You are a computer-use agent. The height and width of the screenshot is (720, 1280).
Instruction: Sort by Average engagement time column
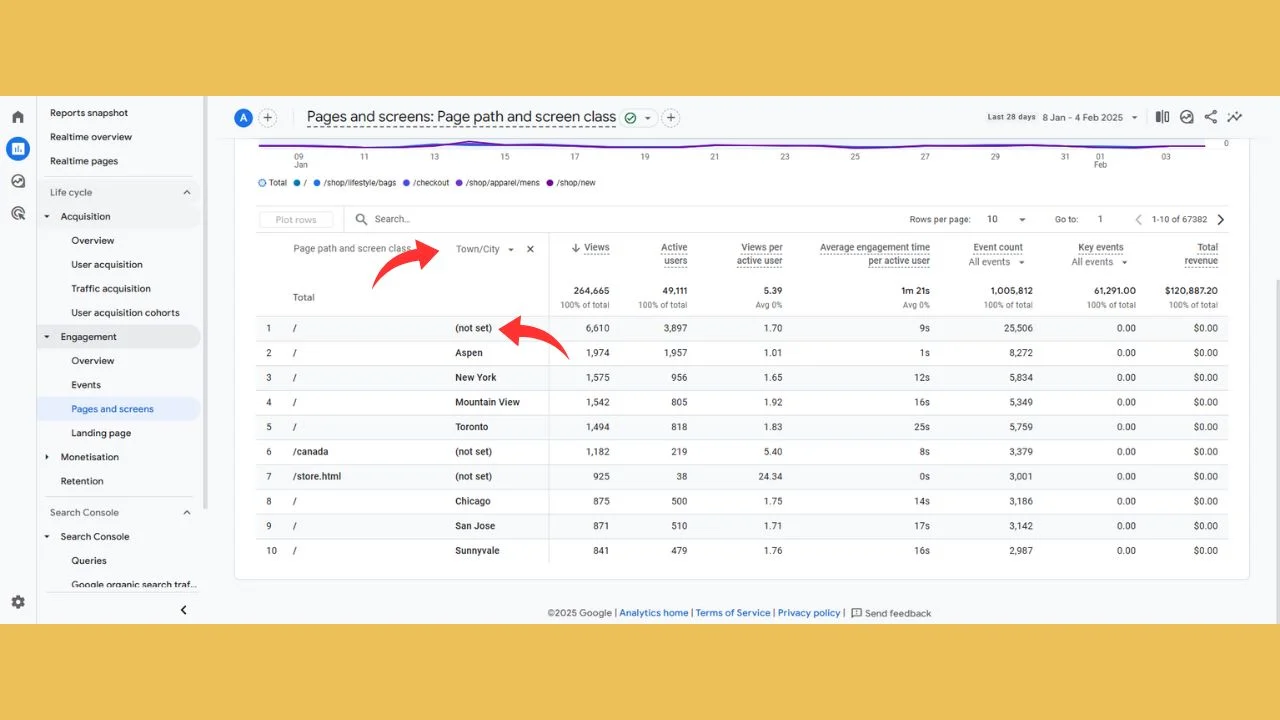[875, 254]
